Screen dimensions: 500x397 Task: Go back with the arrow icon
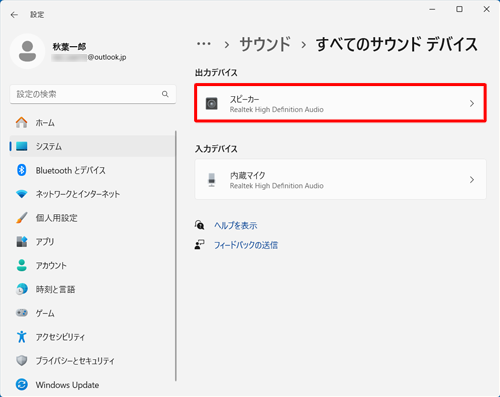point(14,15)
